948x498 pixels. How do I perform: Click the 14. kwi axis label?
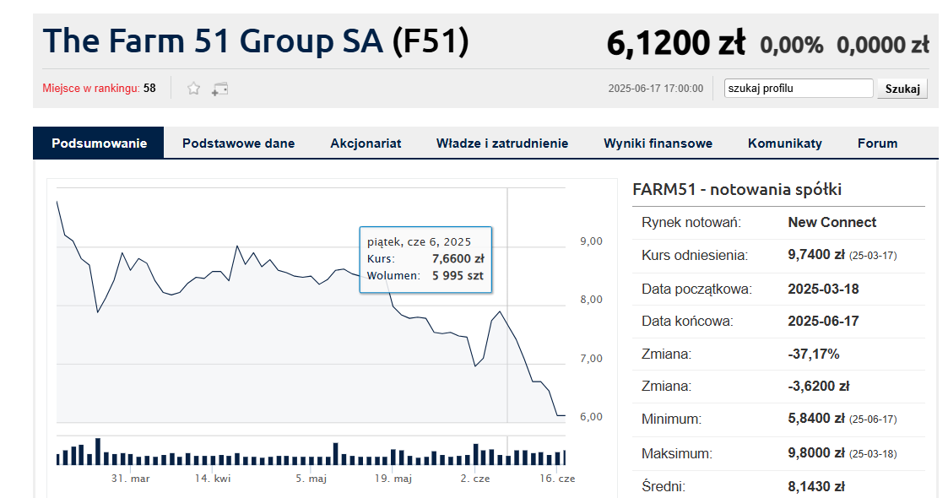pos(212,478)
